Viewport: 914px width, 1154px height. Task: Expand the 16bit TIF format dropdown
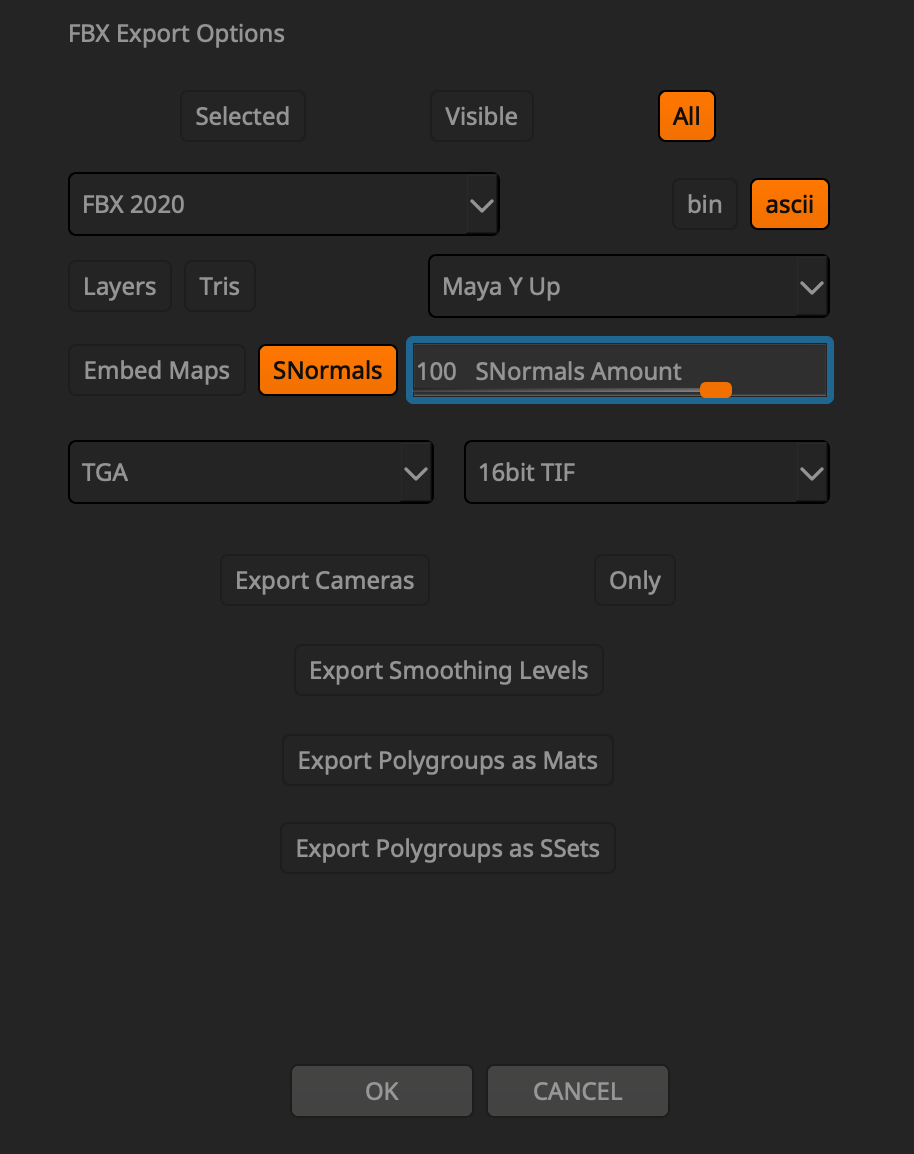tap(646, 473)
